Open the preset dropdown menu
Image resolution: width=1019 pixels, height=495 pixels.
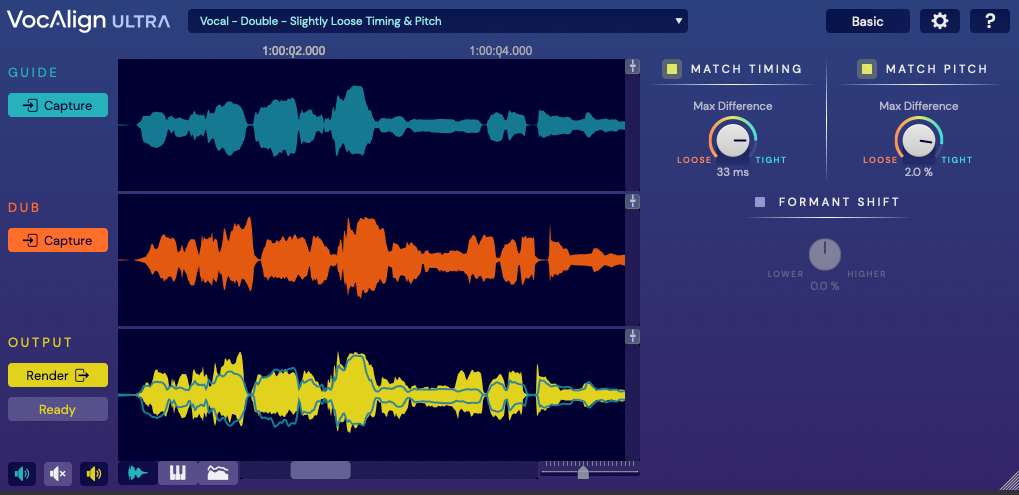tap(437, 21)
